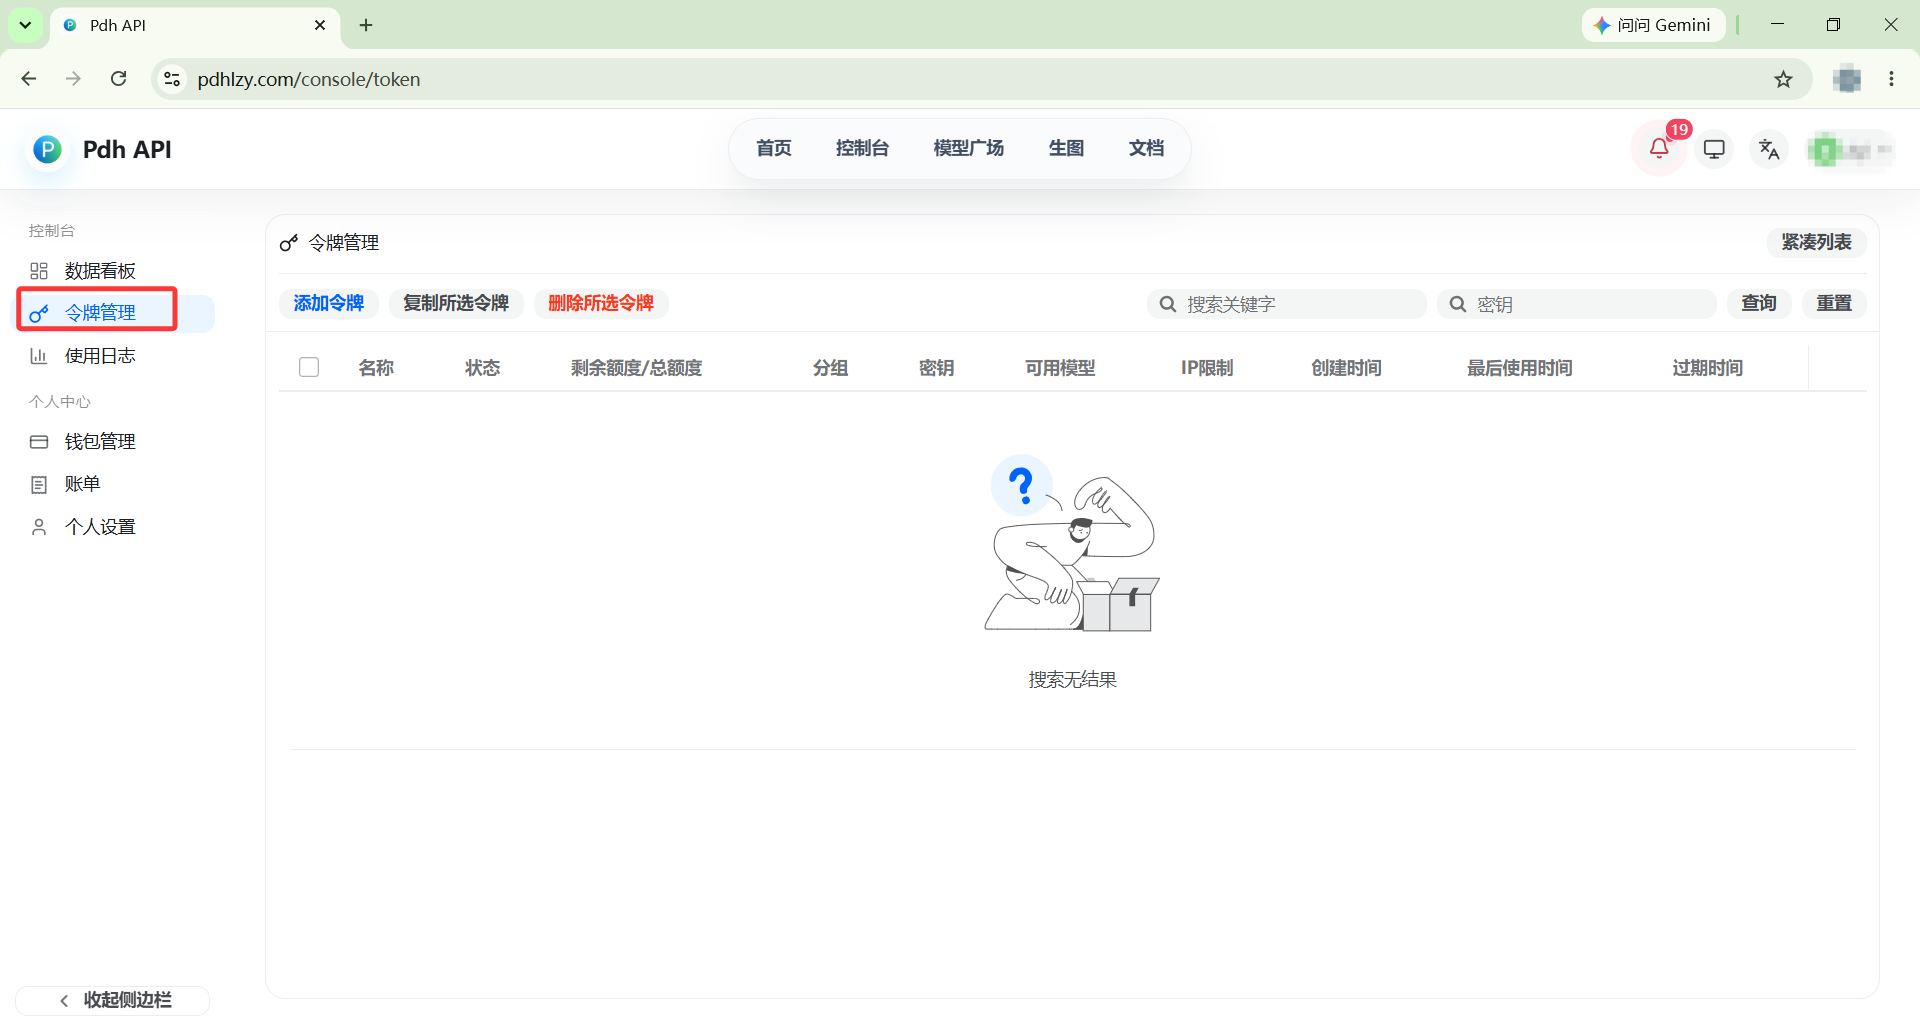Click the 创建时间 column header

pyautogui.click(x=1347, y=368)
